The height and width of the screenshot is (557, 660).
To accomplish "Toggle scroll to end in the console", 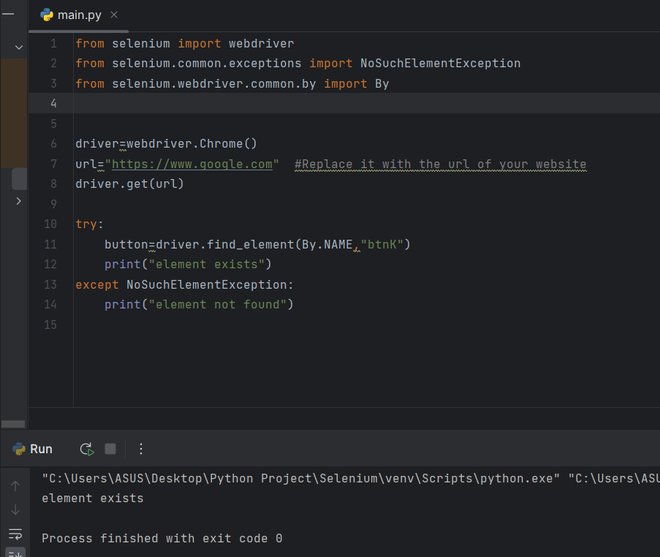I will coord(15,553).
